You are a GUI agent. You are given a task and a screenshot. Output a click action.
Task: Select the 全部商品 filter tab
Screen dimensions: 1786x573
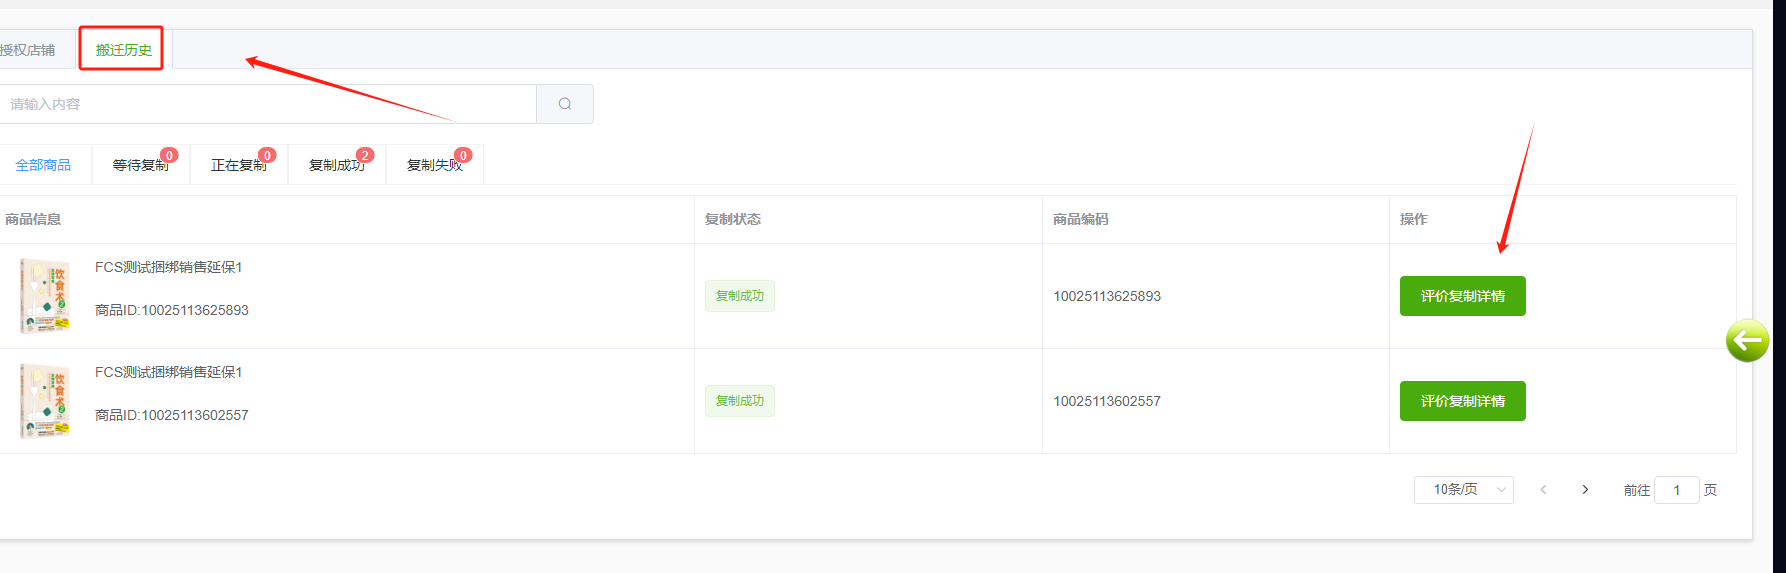click(43, 165)
